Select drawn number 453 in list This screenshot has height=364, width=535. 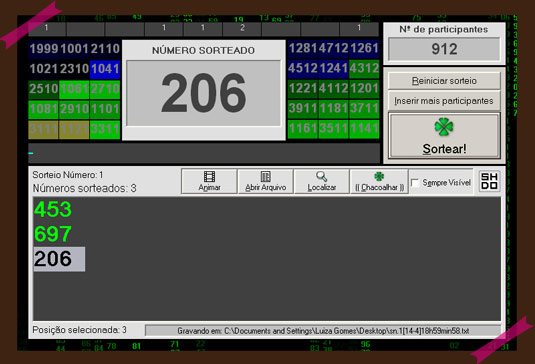(53, 209)
